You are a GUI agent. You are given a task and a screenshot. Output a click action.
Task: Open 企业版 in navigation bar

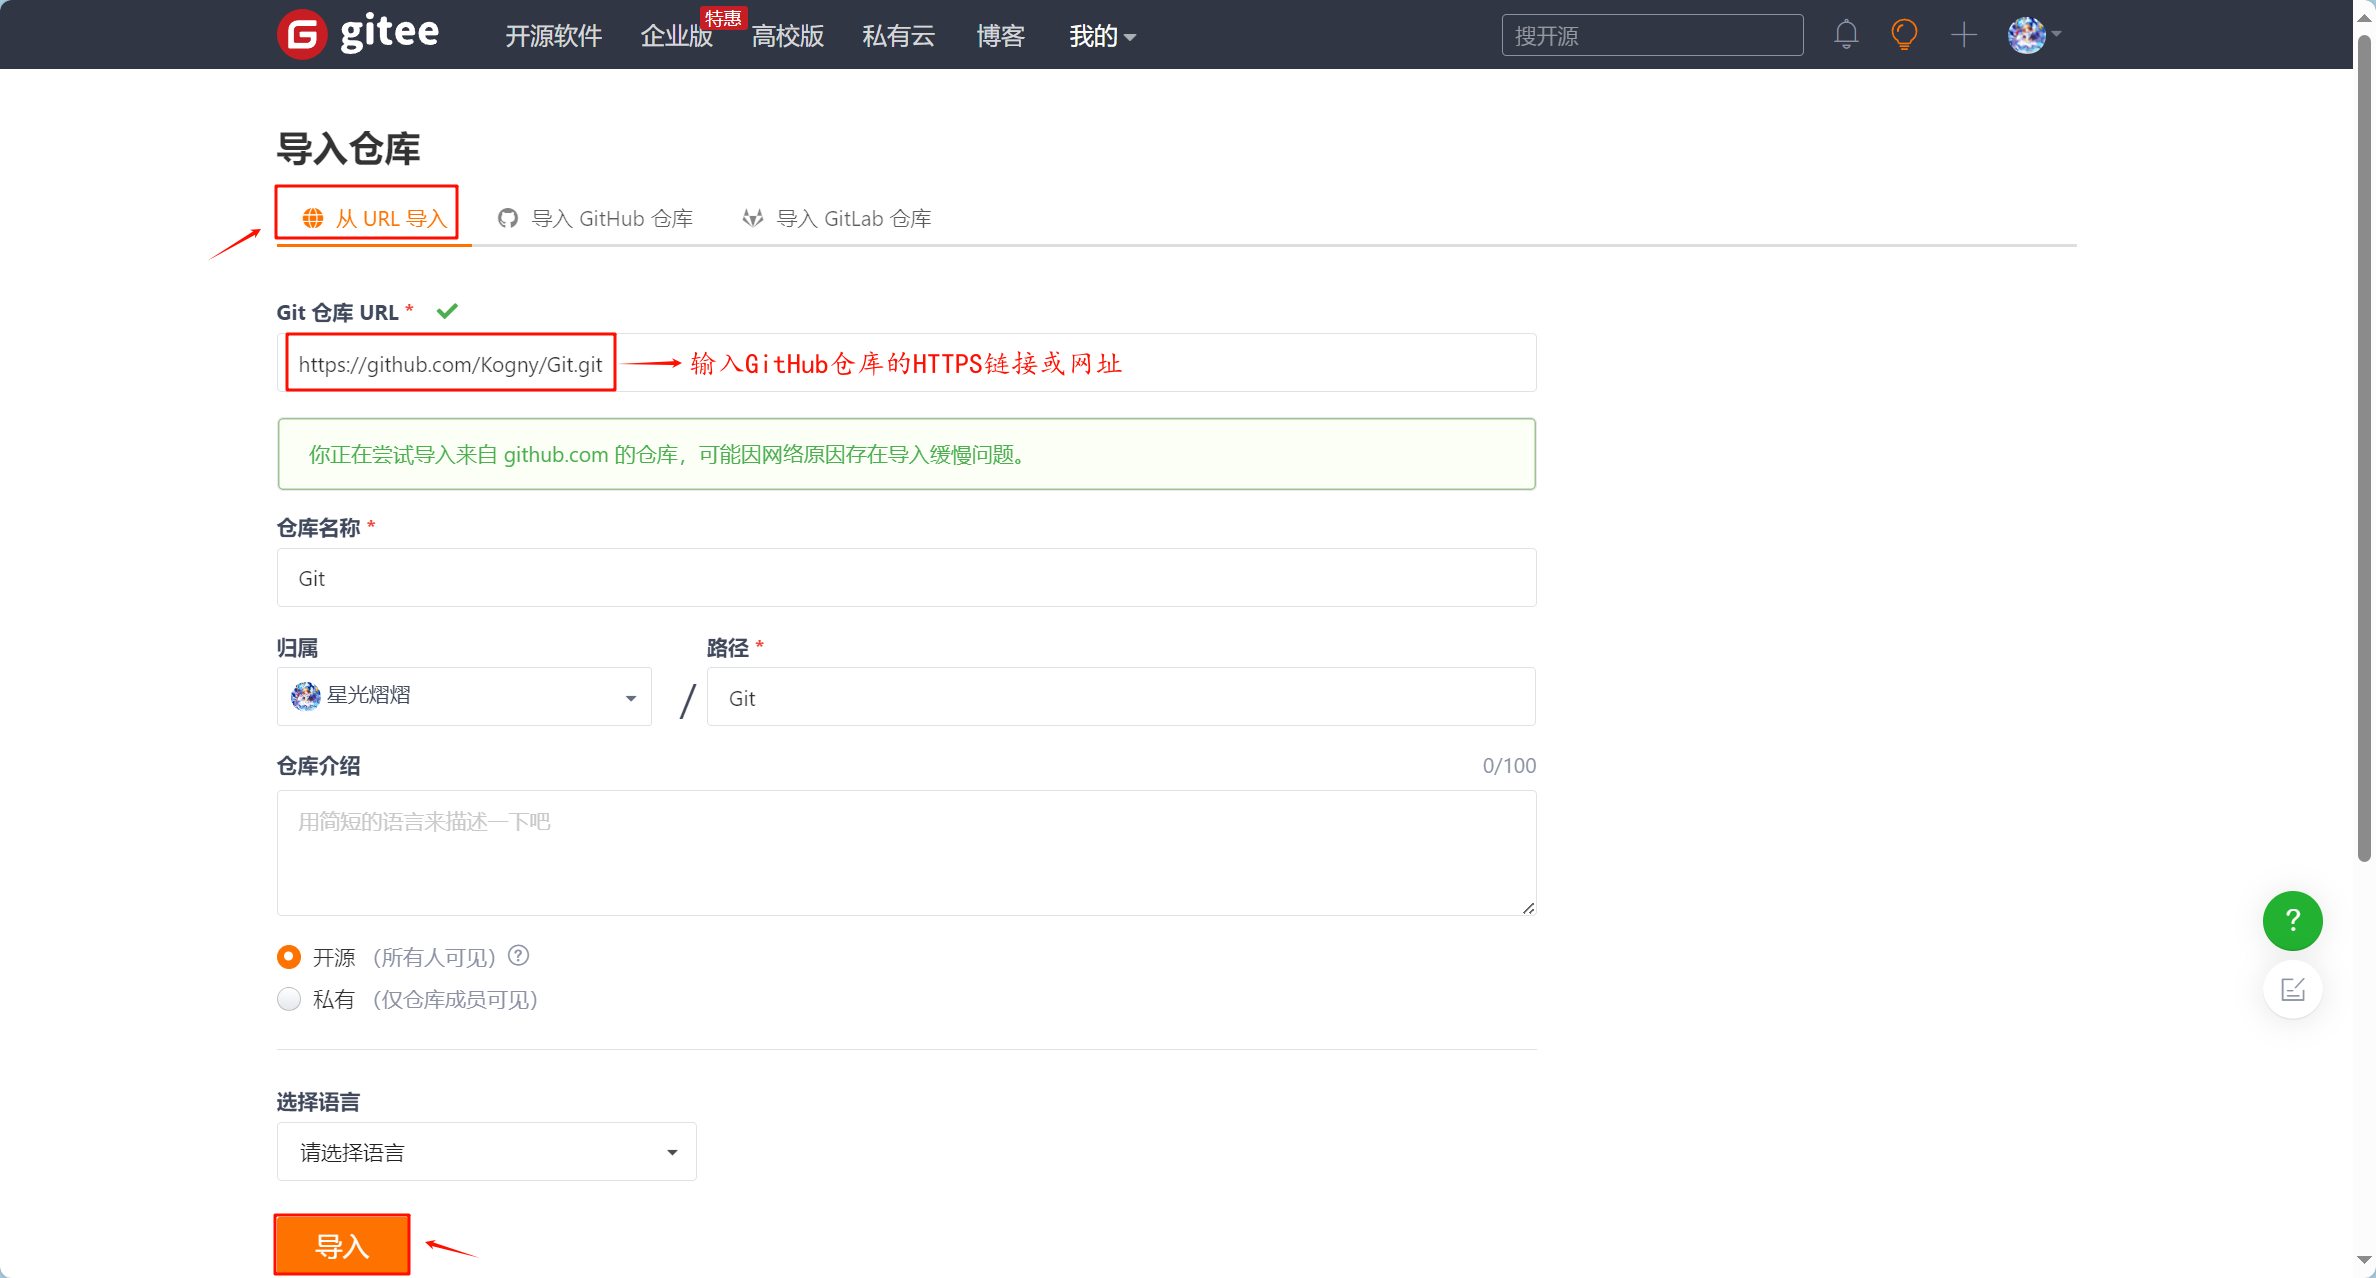[x=677, y=36]
